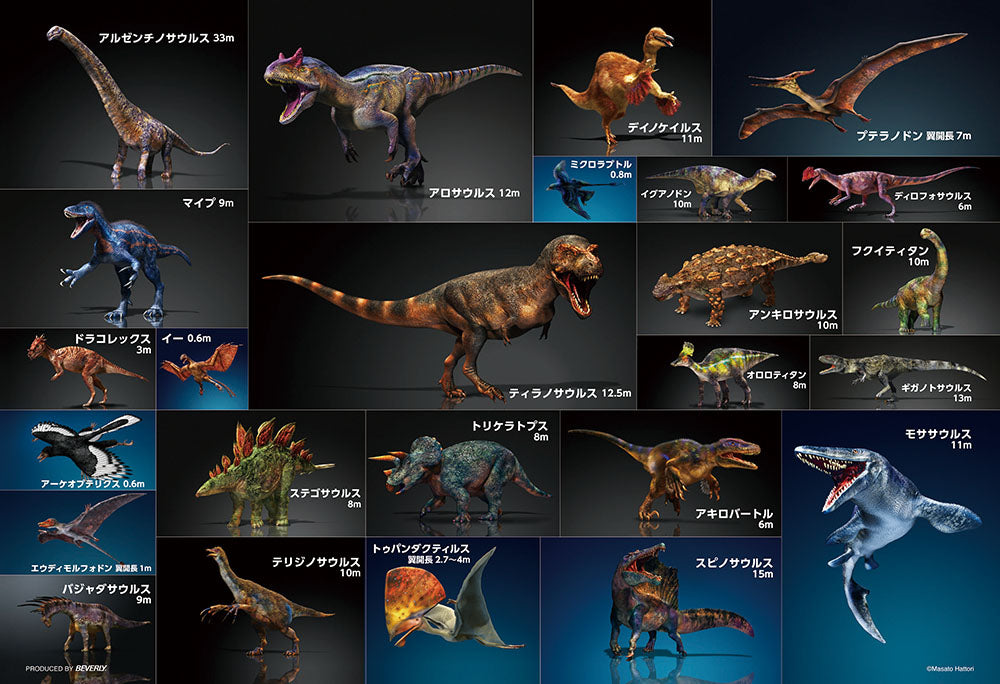Click the アルゼンチノサウルス 33m text label
Viewport: 1000px width, 684px height.
(x=165, y=38)
